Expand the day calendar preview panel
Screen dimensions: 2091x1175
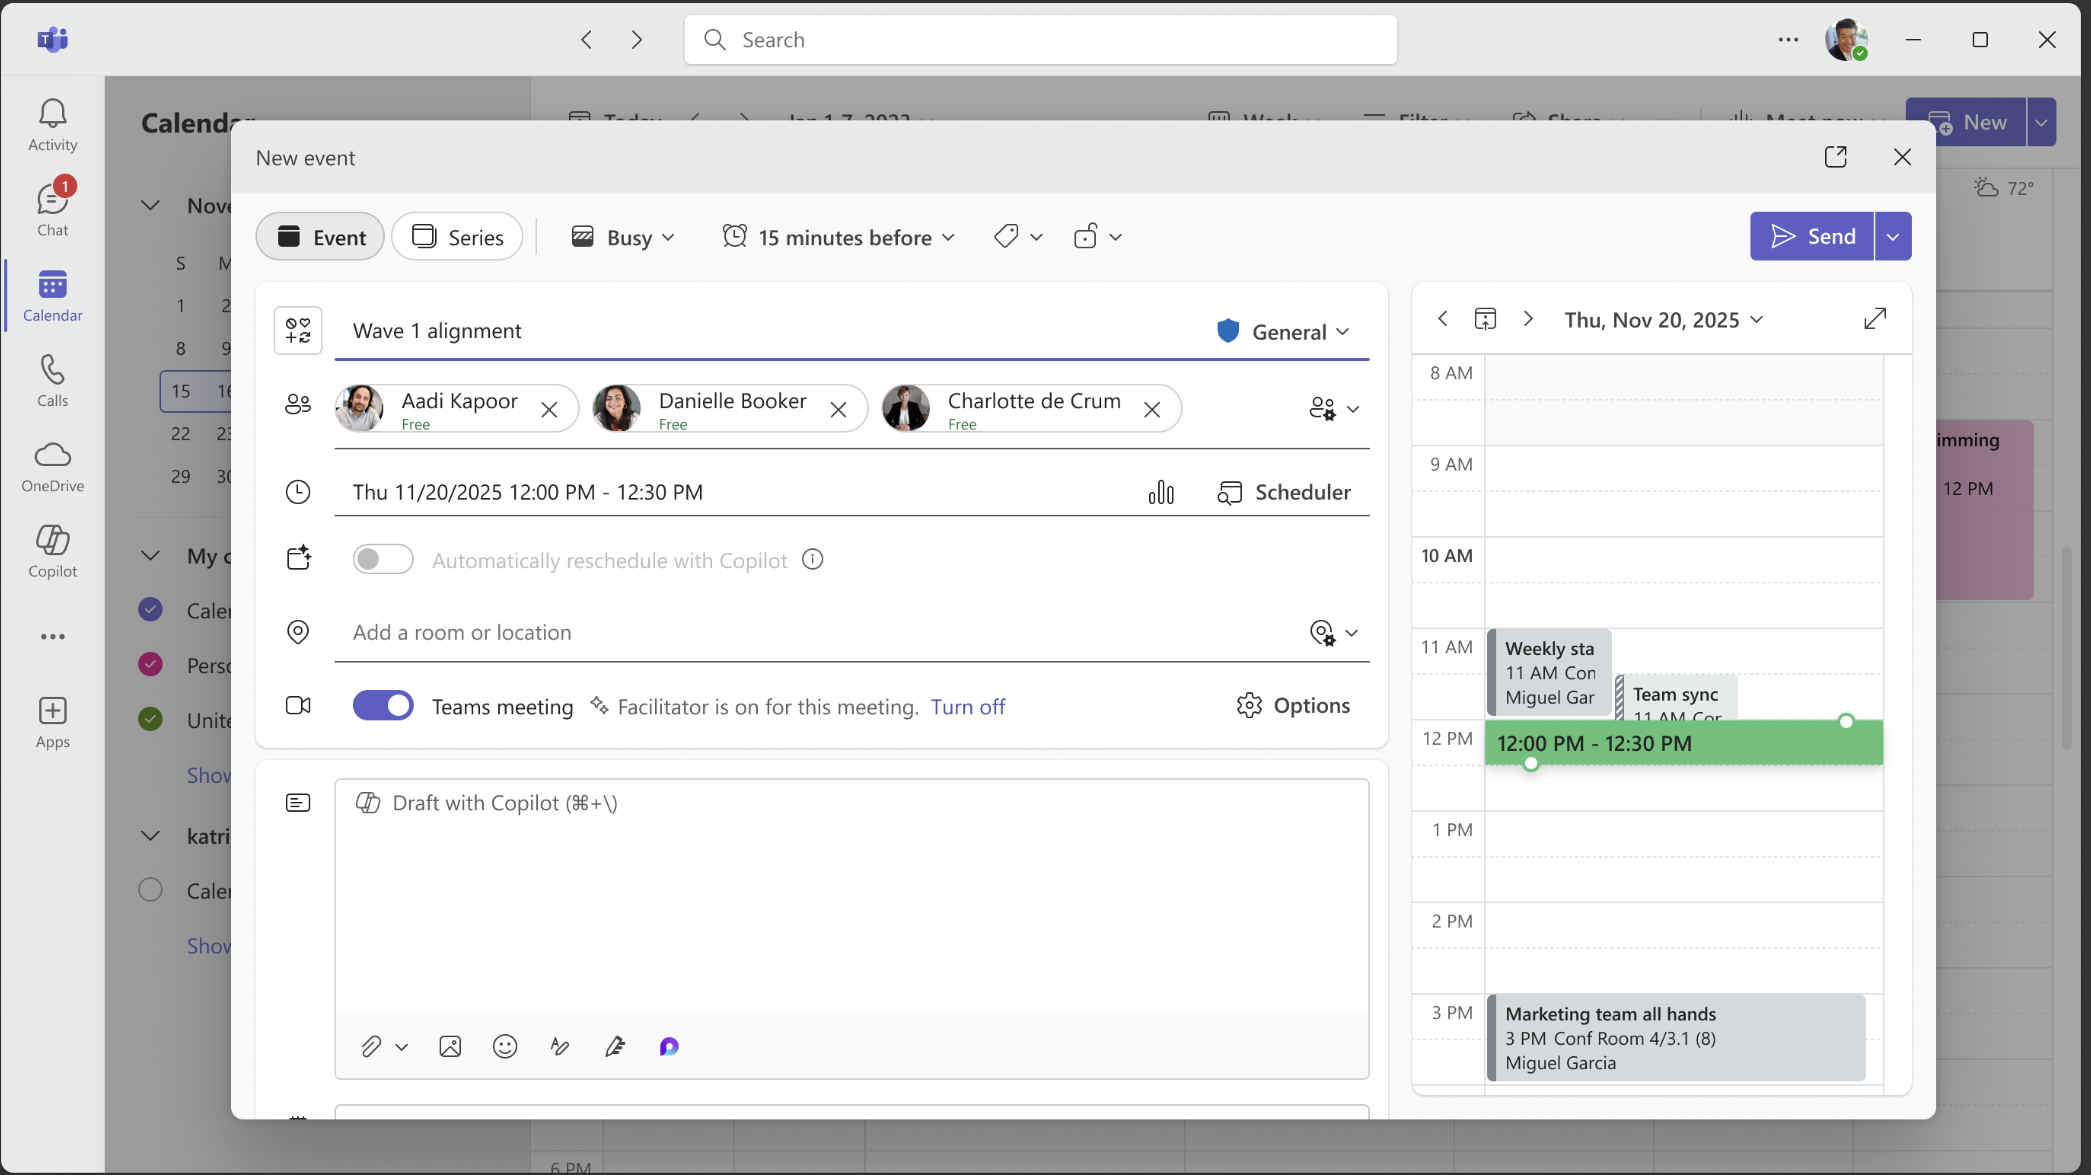click(1875, 319)
